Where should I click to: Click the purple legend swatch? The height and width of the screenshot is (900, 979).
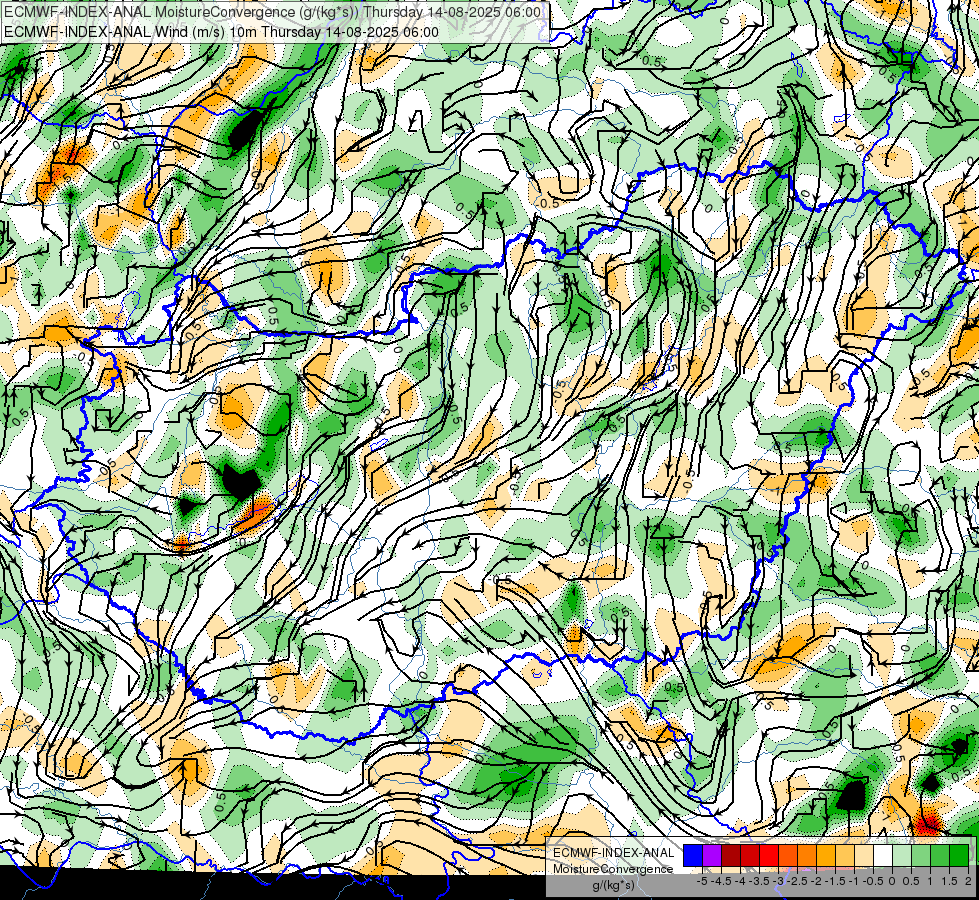coord(712,855)
